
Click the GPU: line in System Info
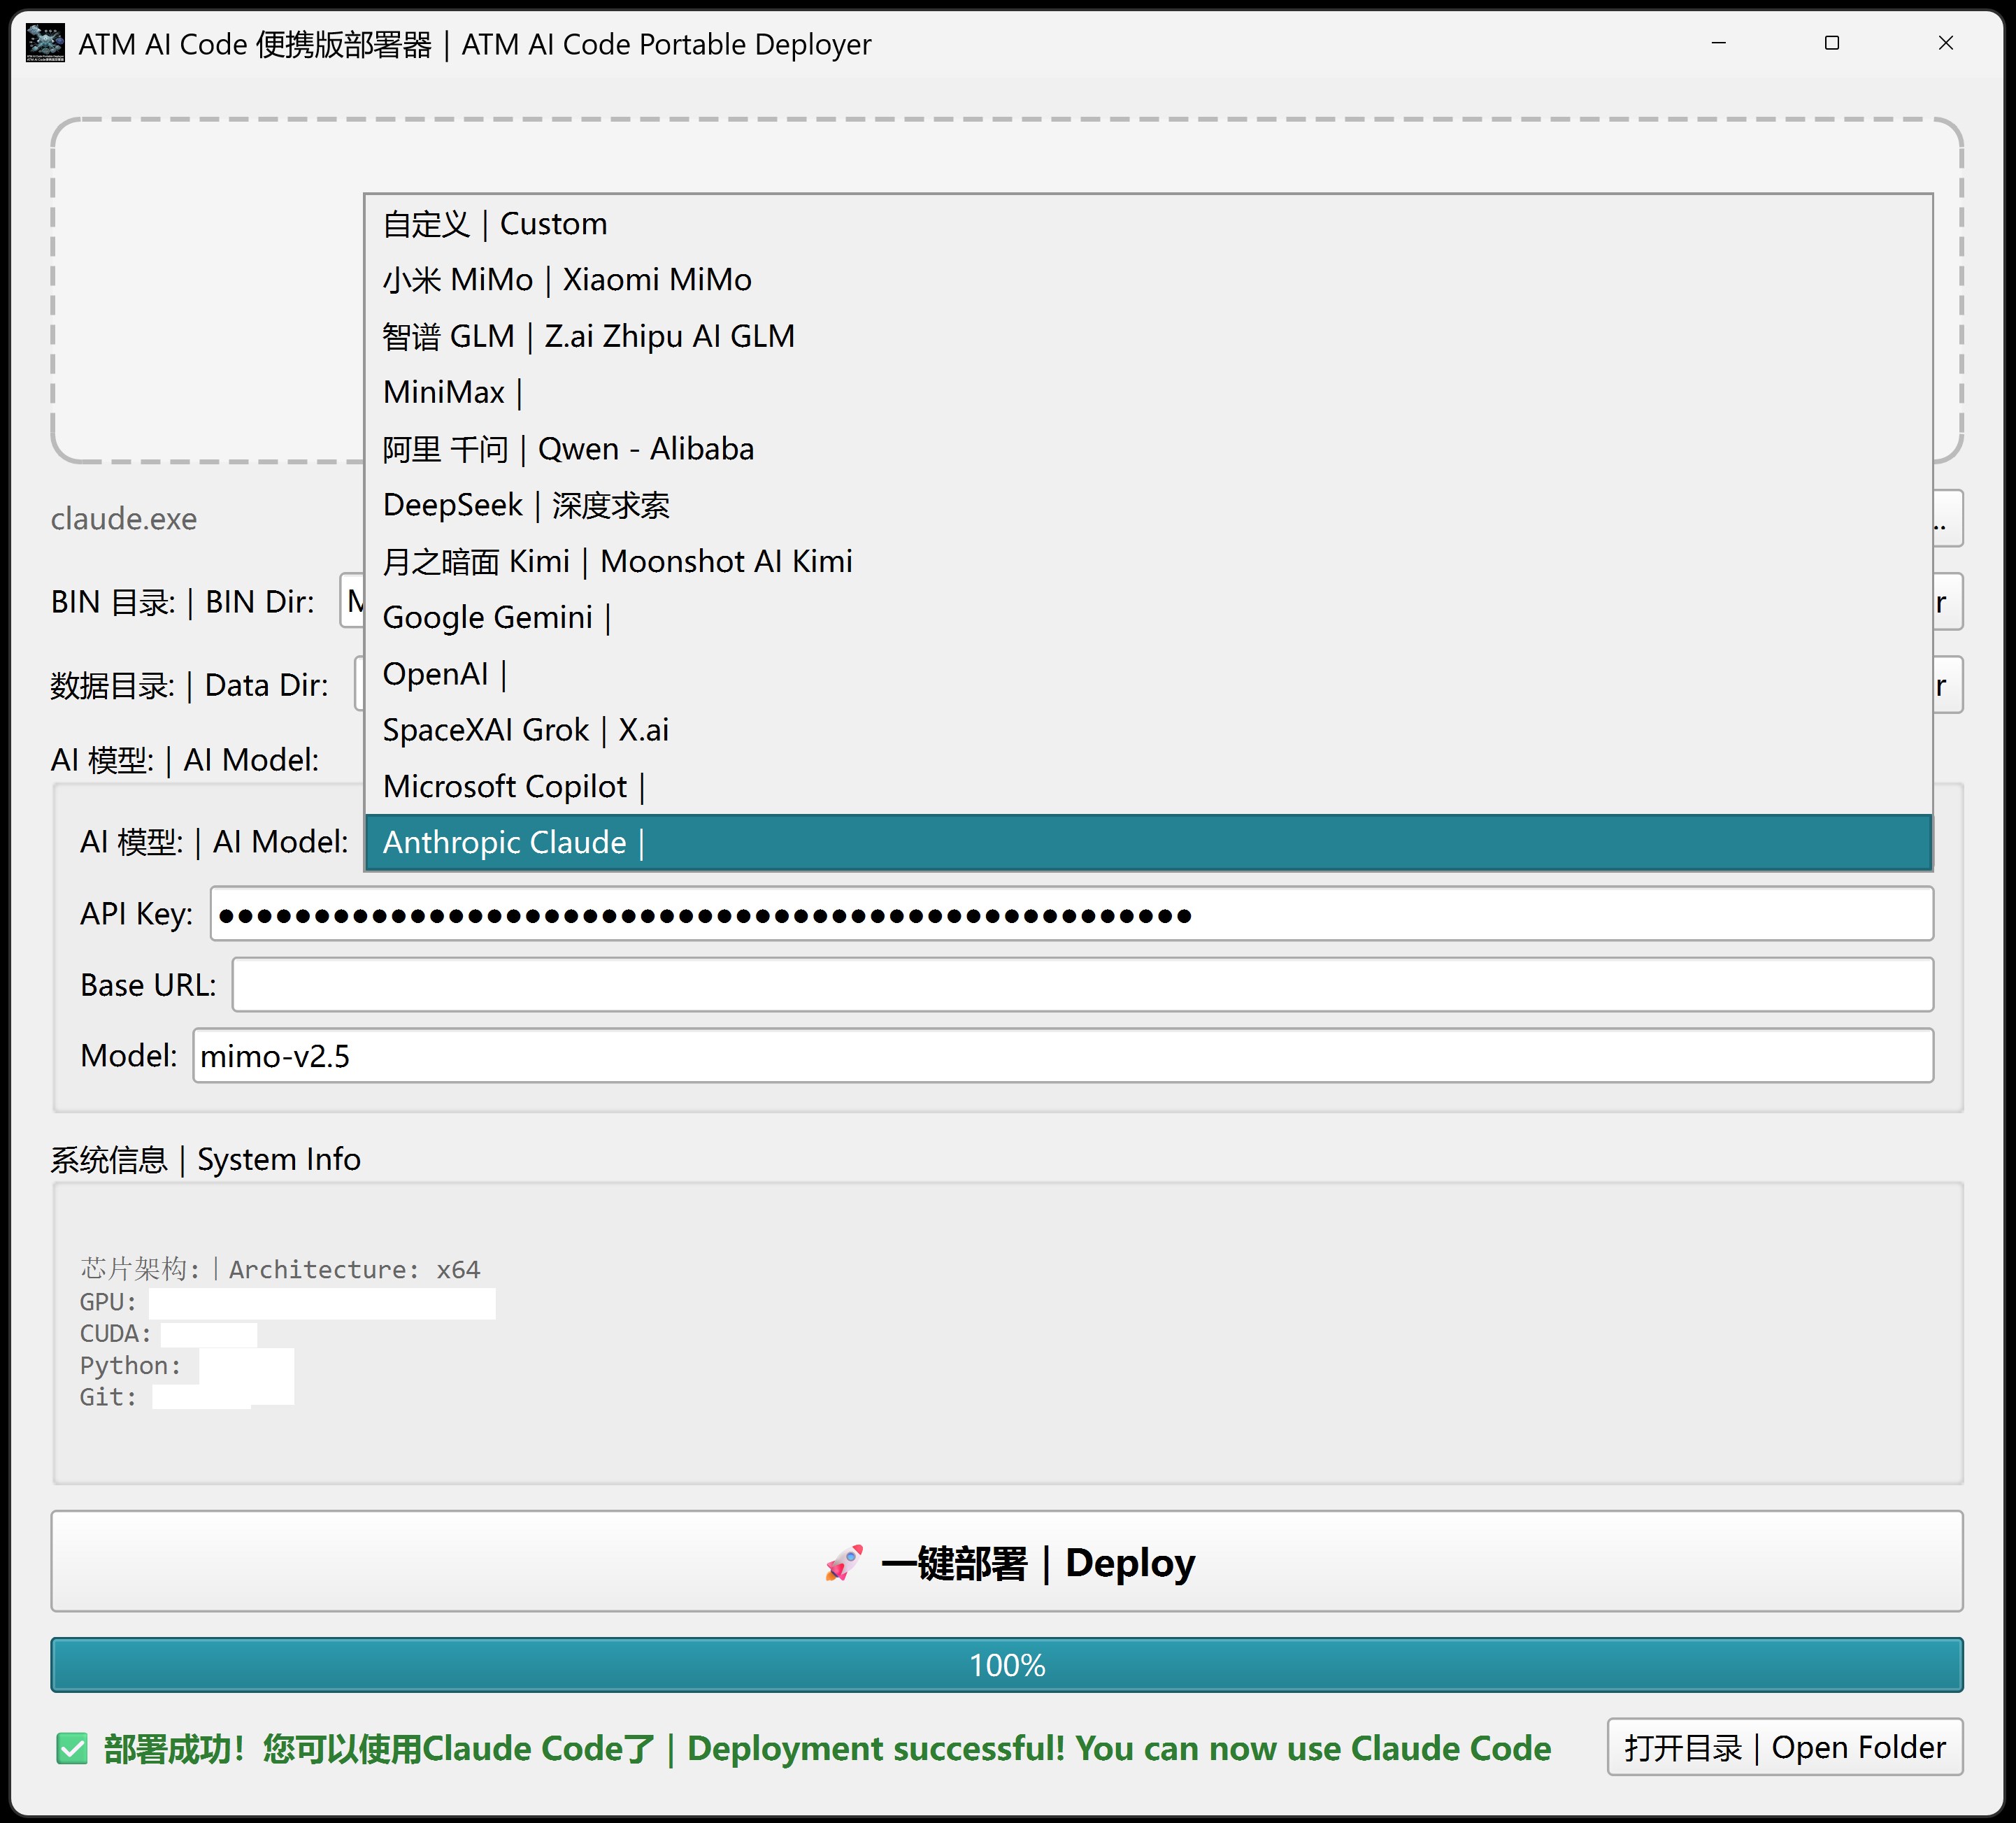287,1302
